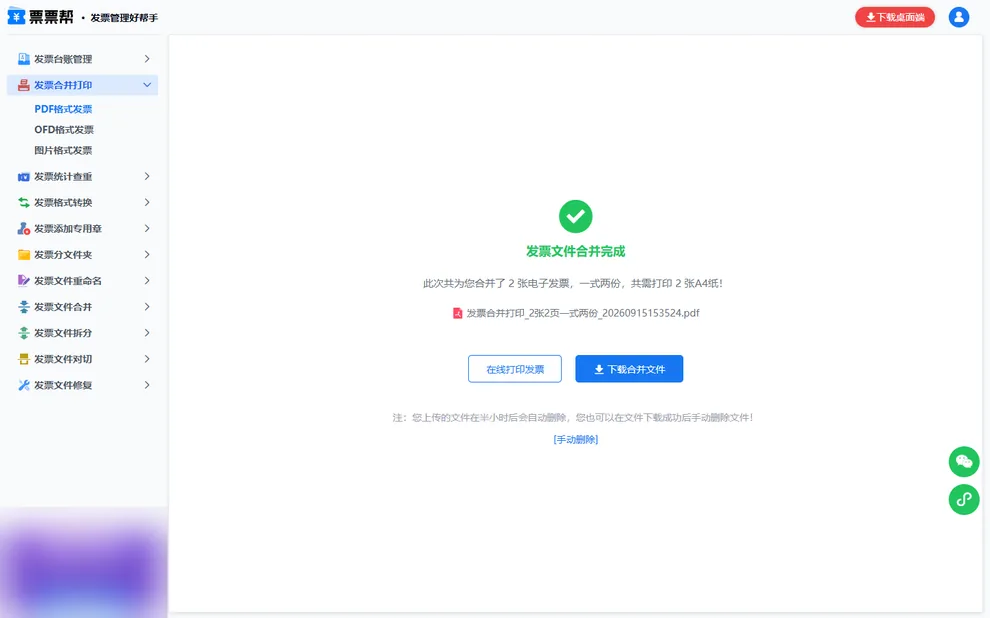Collapse 发票合并打印 chevron
This screenshot has height=618, width=990.
click(146, 85)
